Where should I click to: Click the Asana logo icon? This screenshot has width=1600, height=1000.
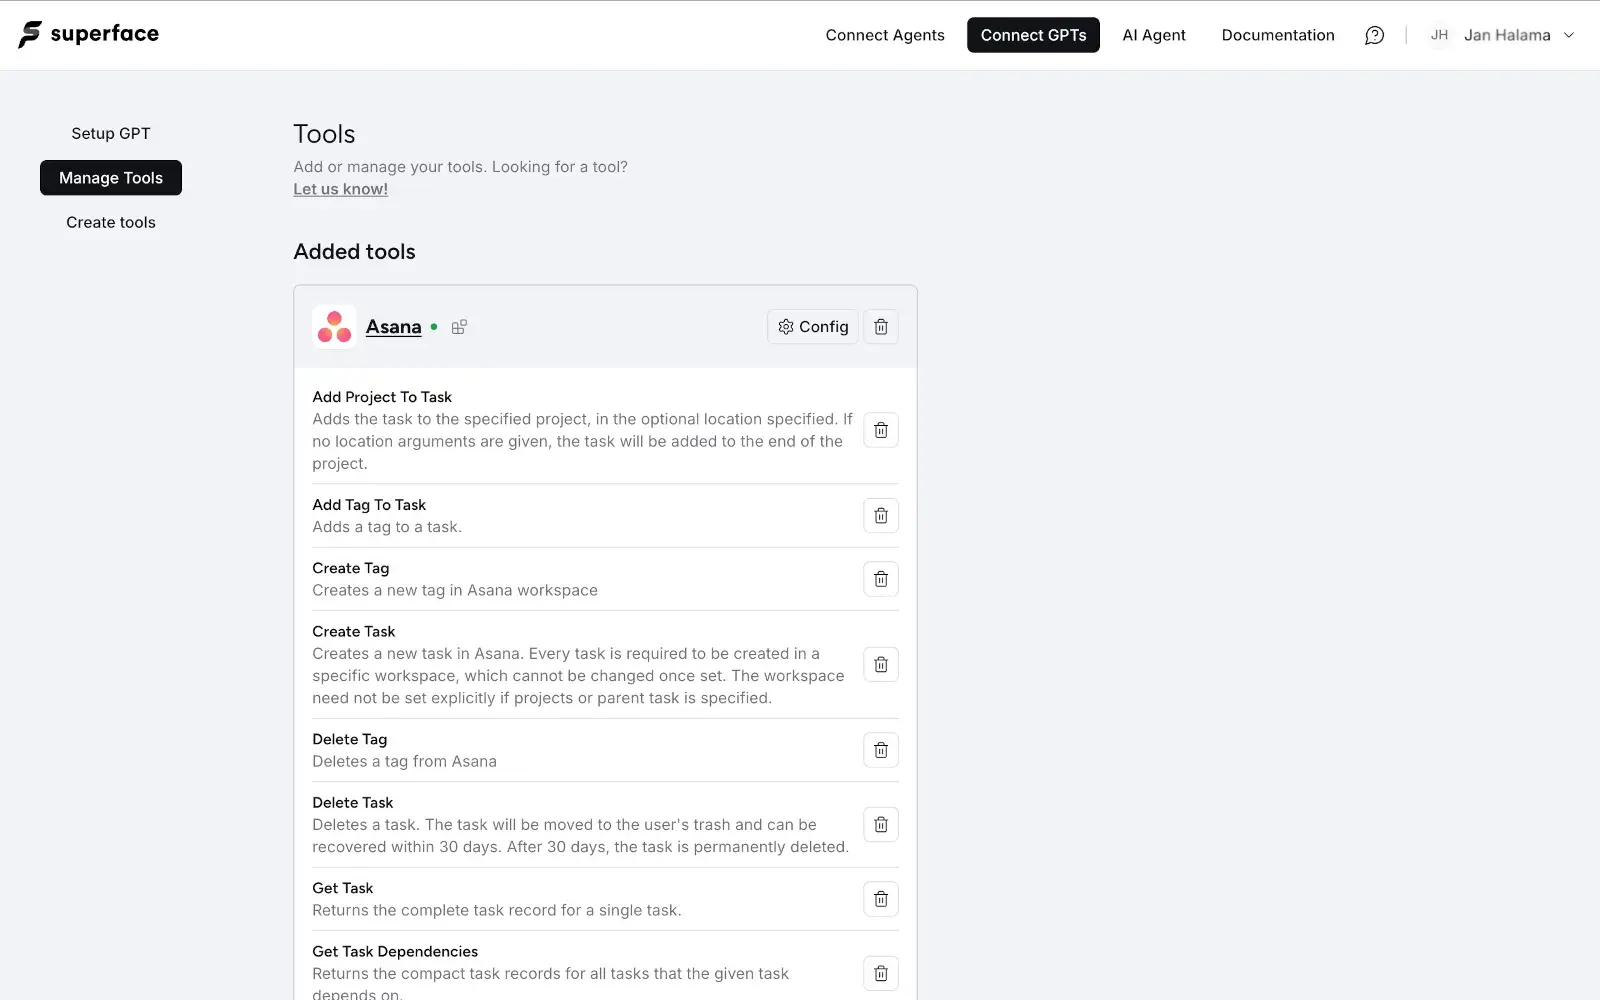(x=334, y=327)
